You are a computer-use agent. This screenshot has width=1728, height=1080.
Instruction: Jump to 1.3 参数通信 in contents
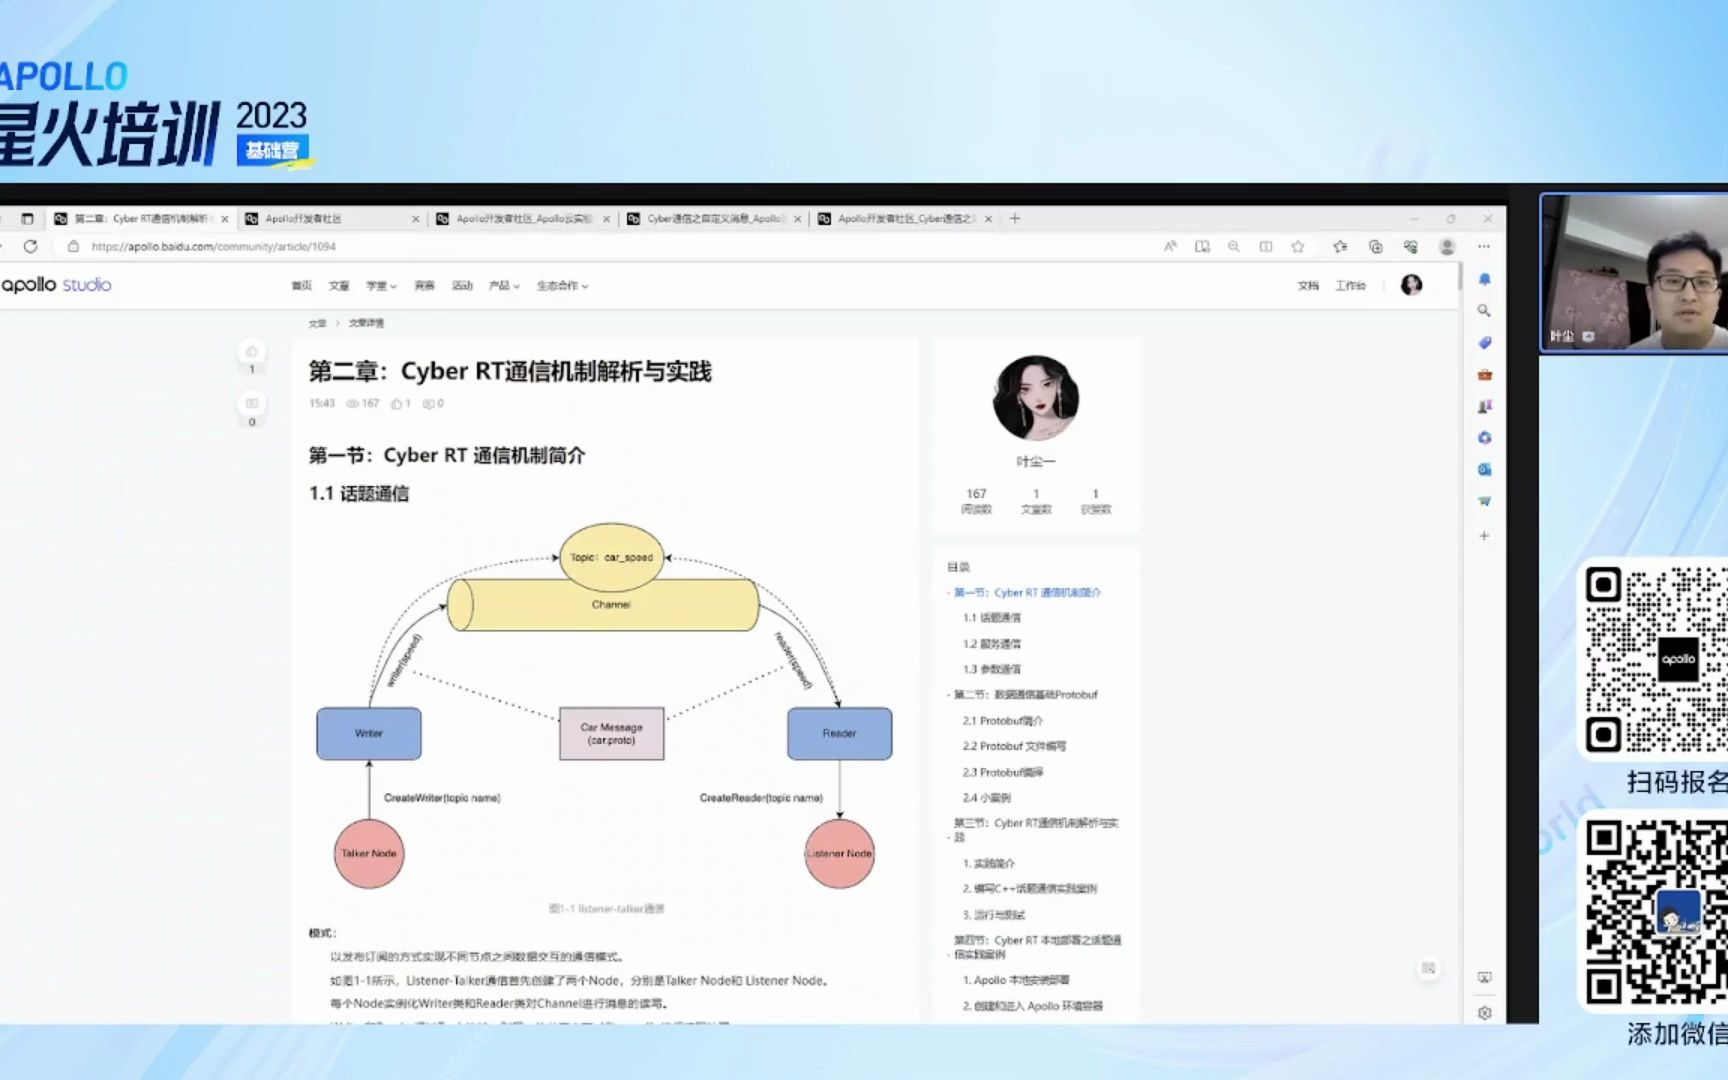tap(992, 669)
